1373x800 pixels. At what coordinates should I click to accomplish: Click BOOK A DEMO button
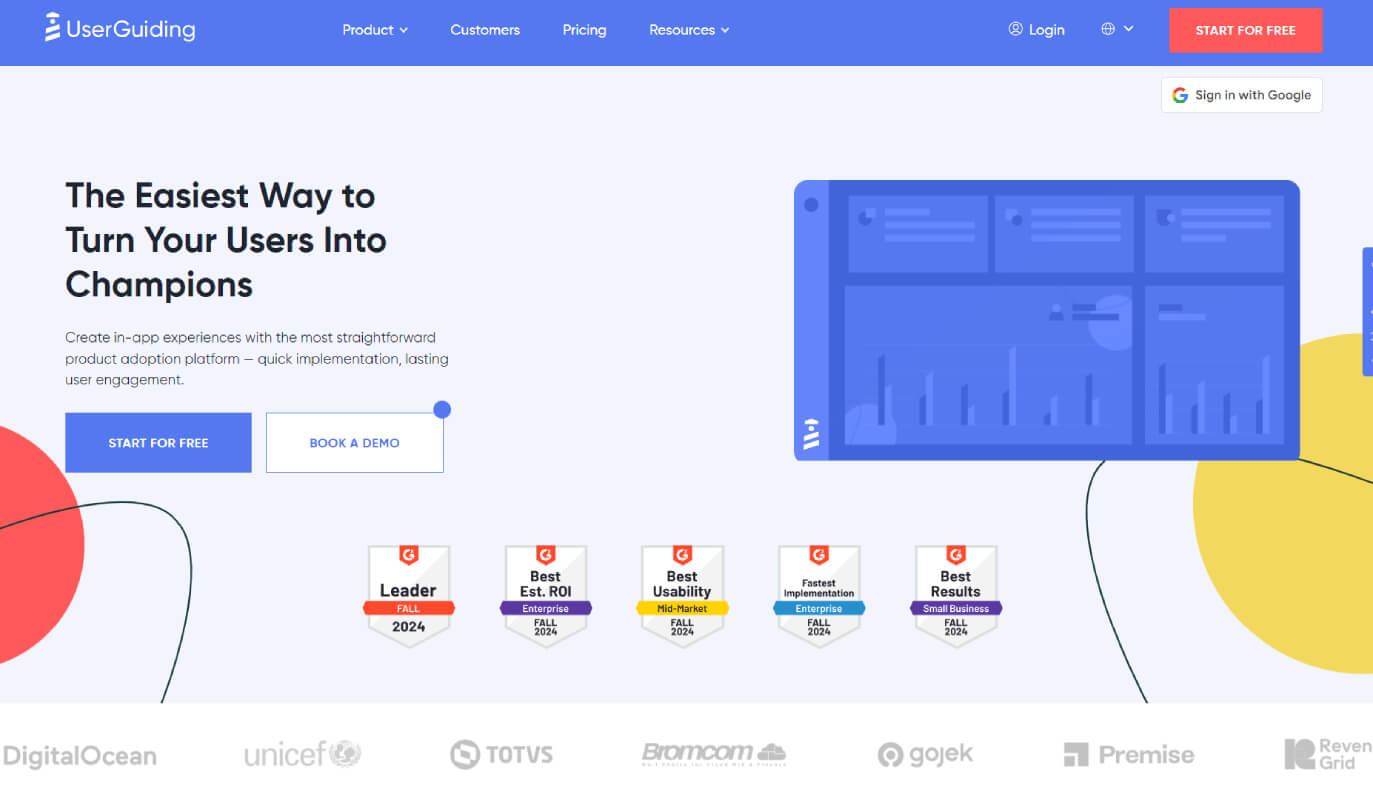[354, 443]
